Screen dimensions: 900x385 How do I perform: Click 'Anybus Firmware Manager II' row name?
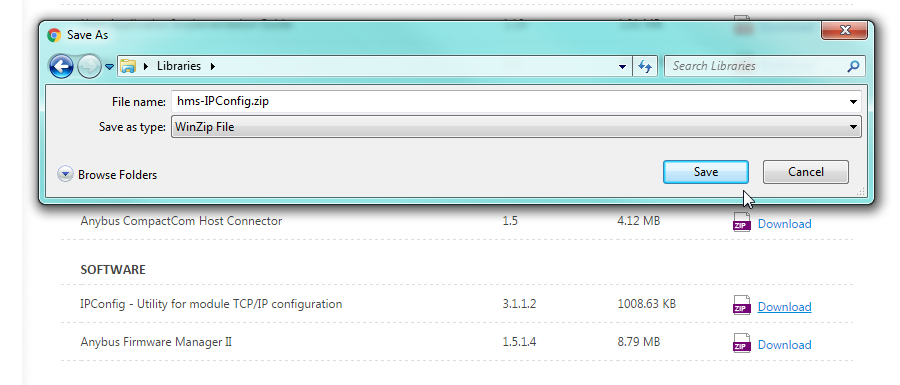[156, 342]
